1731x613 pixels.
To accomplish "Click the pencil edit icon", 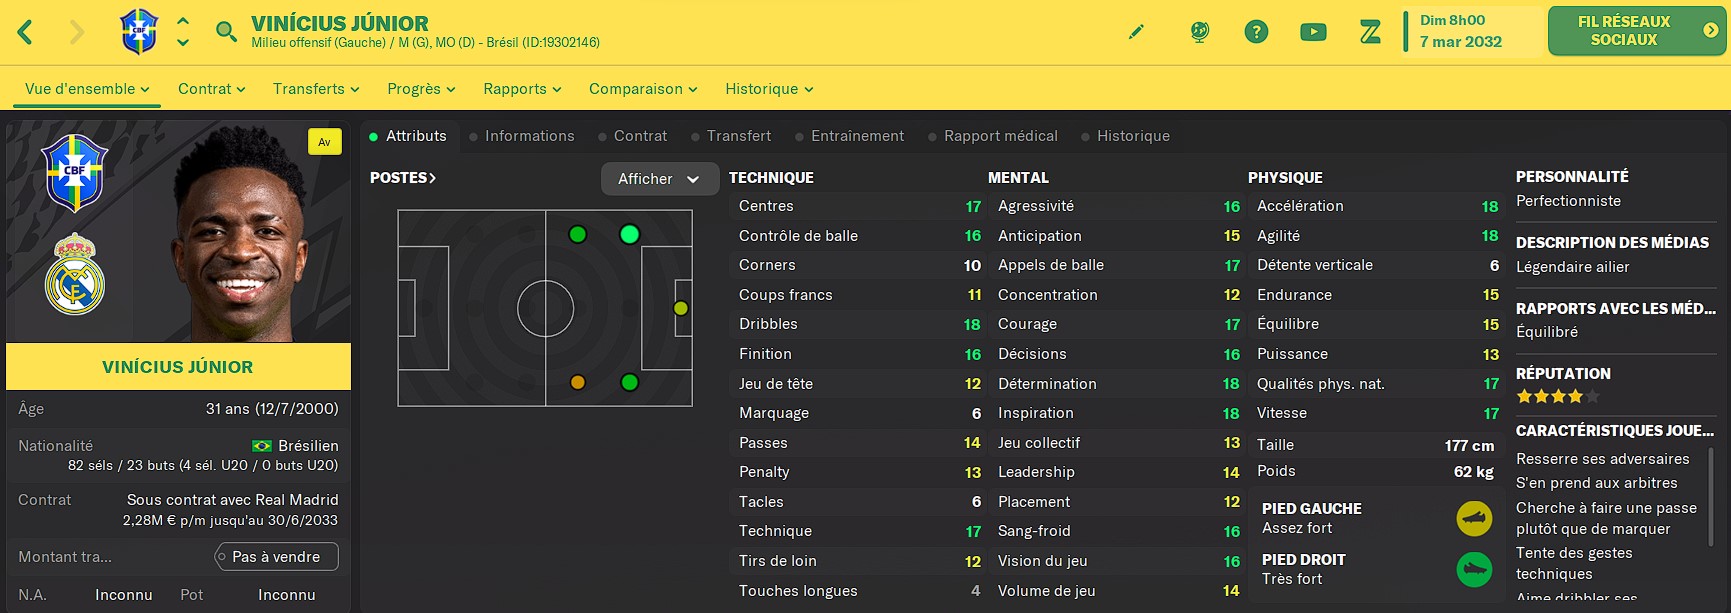I will pos(1136,32).
